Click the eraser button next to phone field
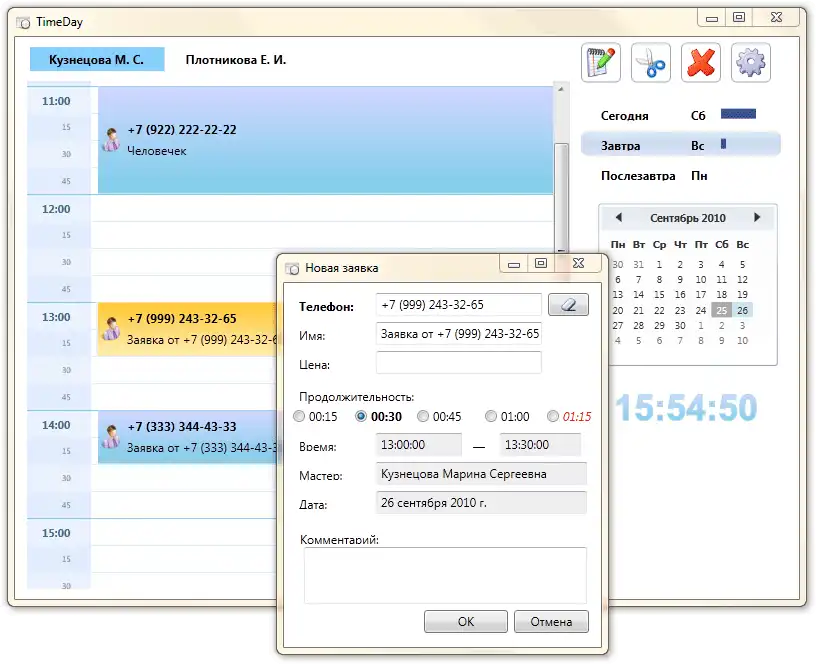817x664 pixels. click(x=568, y=305)
